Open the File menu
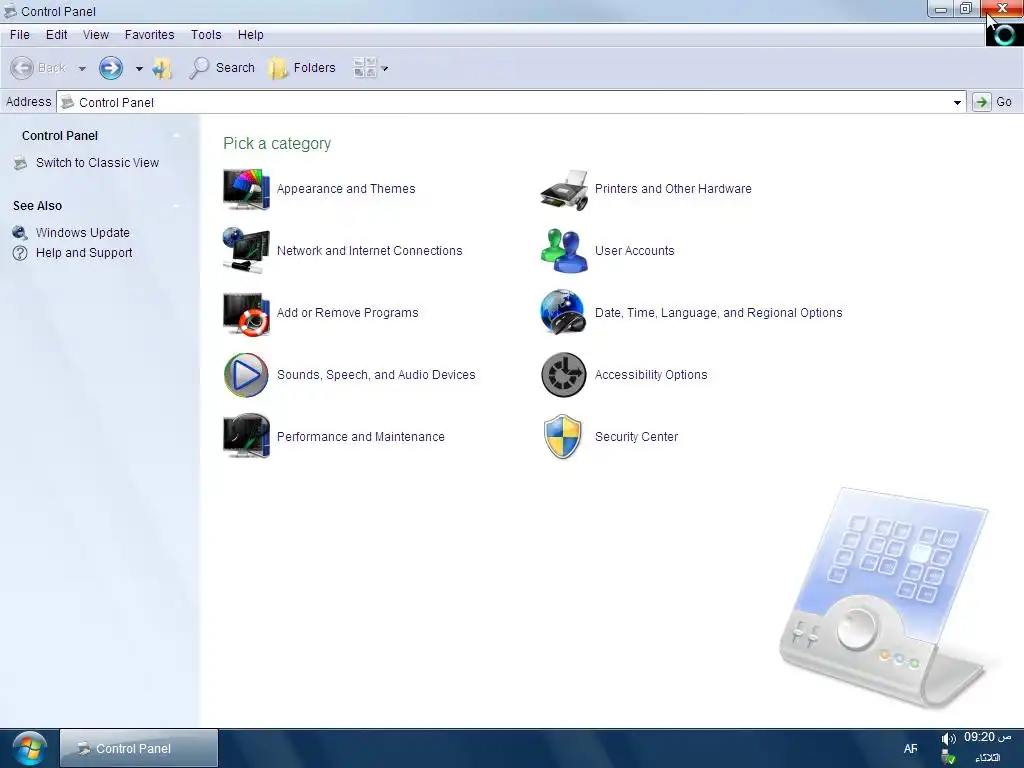The width and height of the screenshot is (1024, 768). tap(20, 35)
